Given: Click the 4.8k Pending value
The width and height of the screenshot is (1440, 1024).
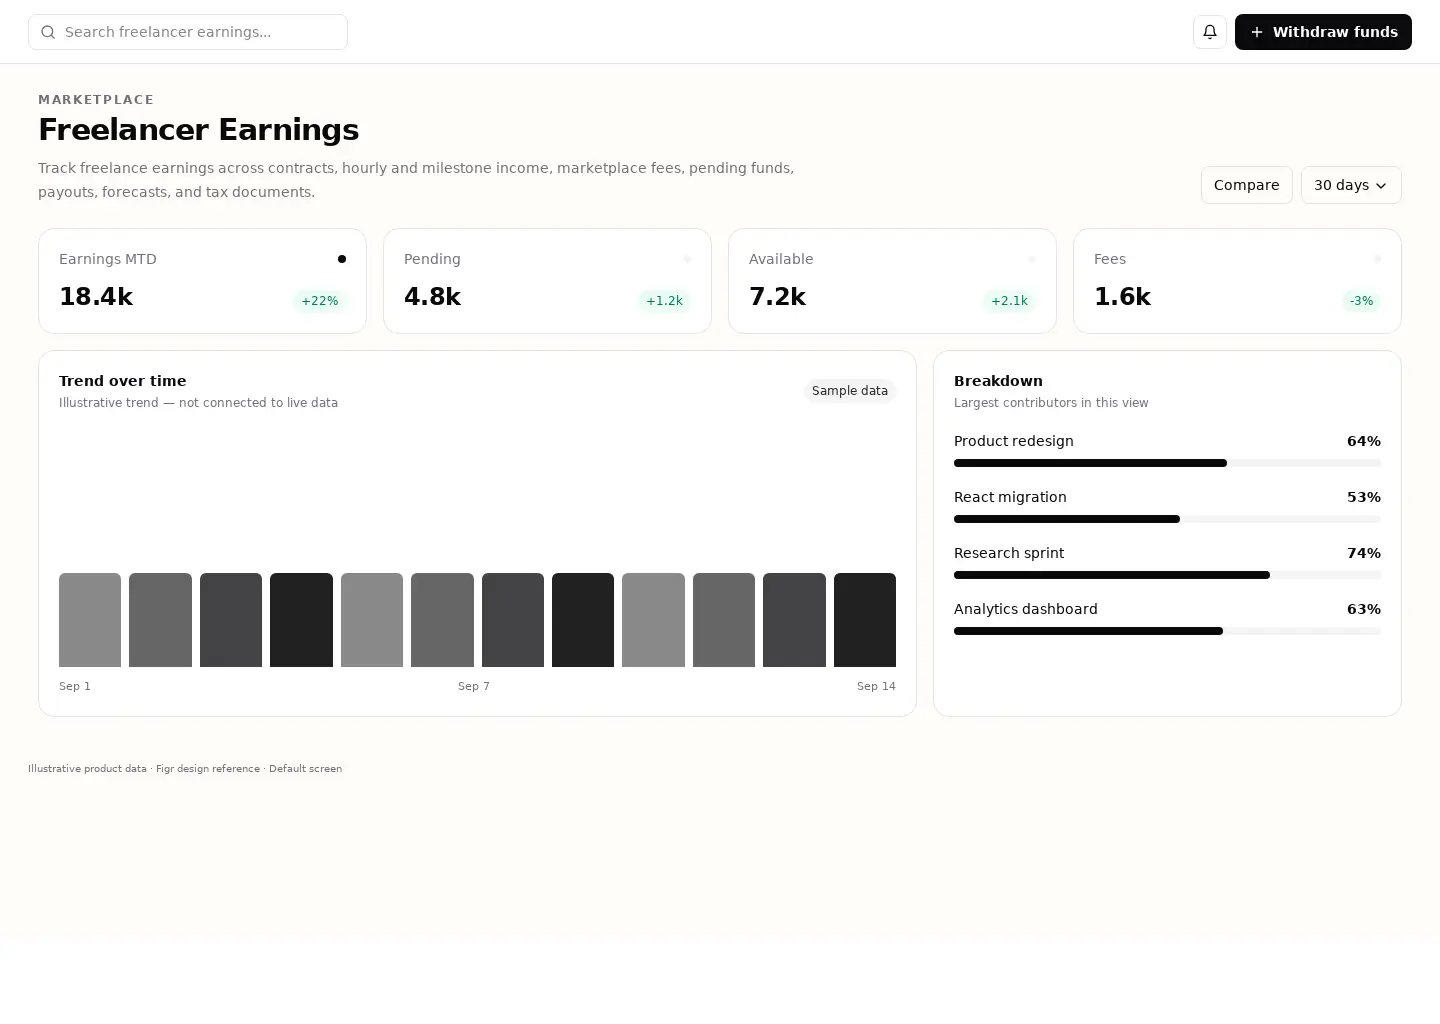Looking at the screenshot, I should coord(432,297).
